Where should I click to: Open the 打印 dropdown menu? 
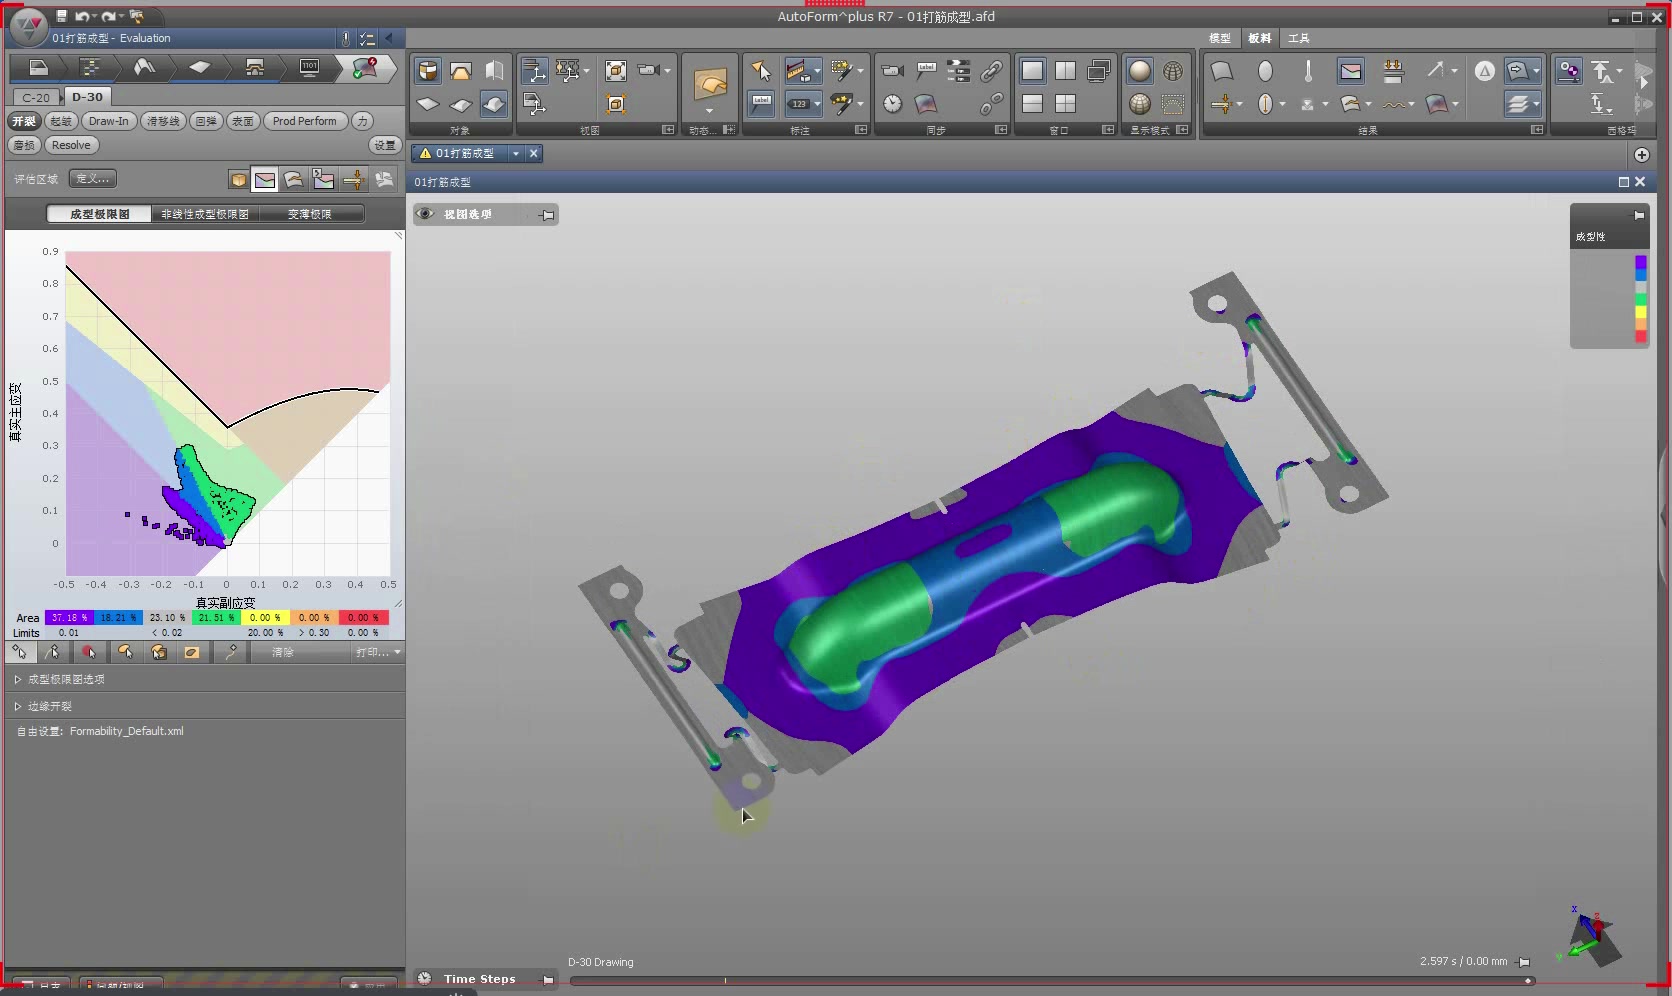coord(378,652)
